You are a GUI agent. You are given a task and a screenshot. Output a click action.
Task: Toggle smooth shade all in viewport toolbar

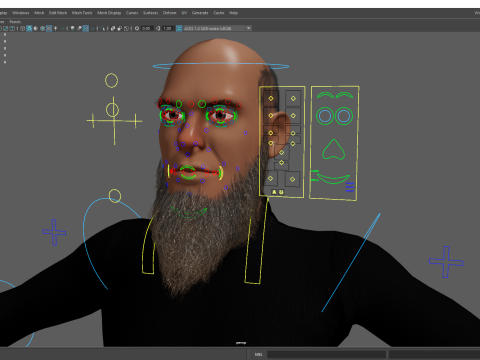click(29, 29)
